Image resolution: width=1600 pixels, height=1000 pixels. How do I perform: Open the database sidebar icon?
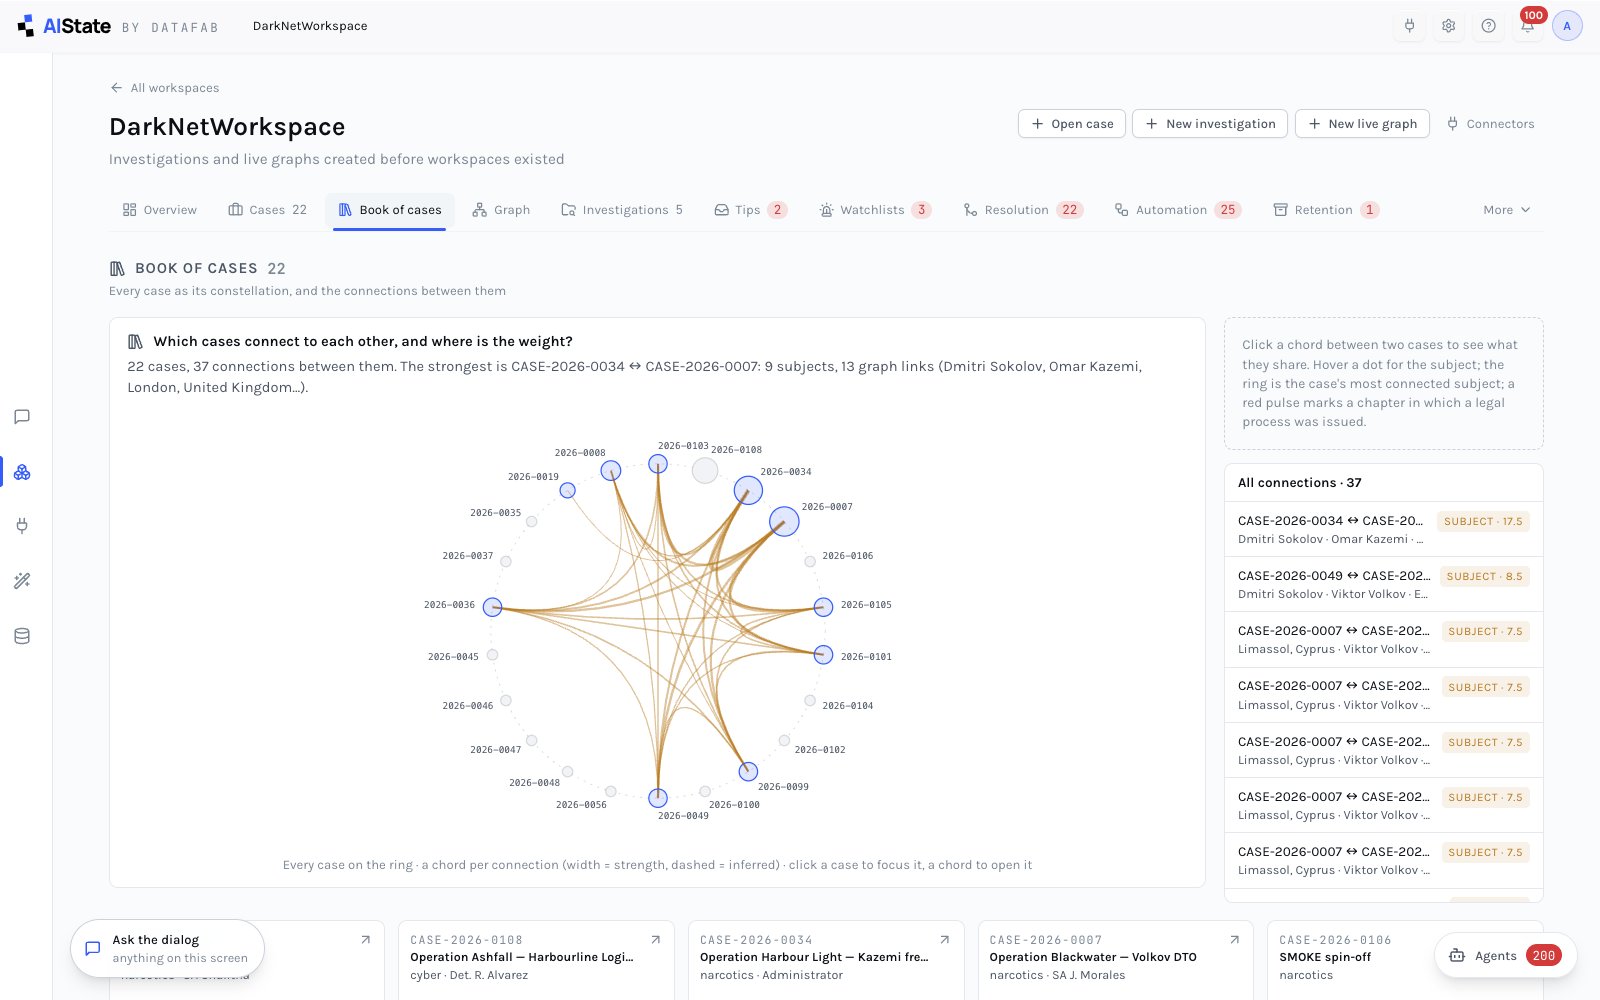(x=22, y=636)
